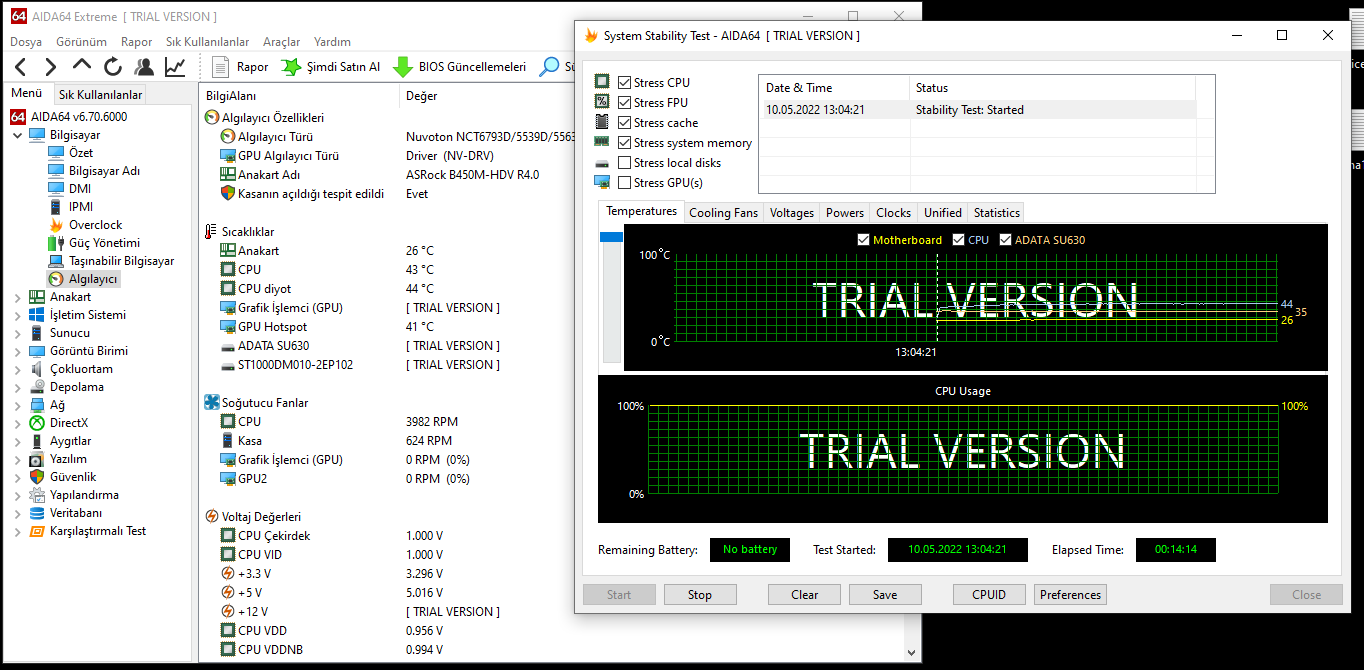
Task: Collapse the Bilgisayar tree node
Action: click(18, 135)
